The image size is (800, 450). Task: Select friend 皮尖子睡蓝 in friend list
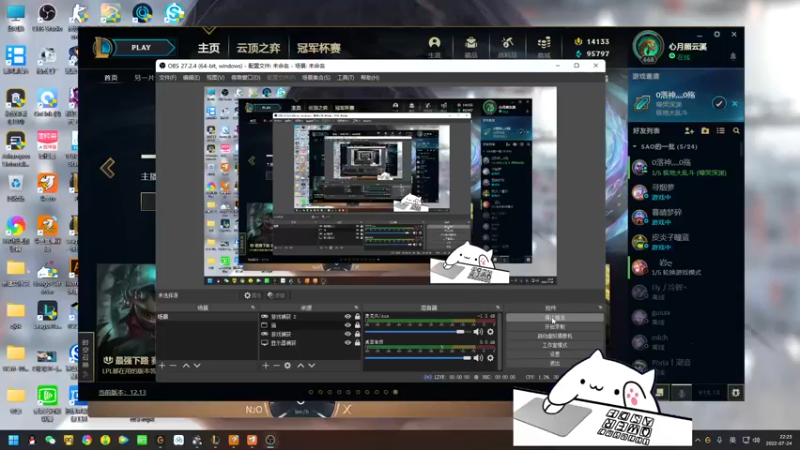coord(685,242)
